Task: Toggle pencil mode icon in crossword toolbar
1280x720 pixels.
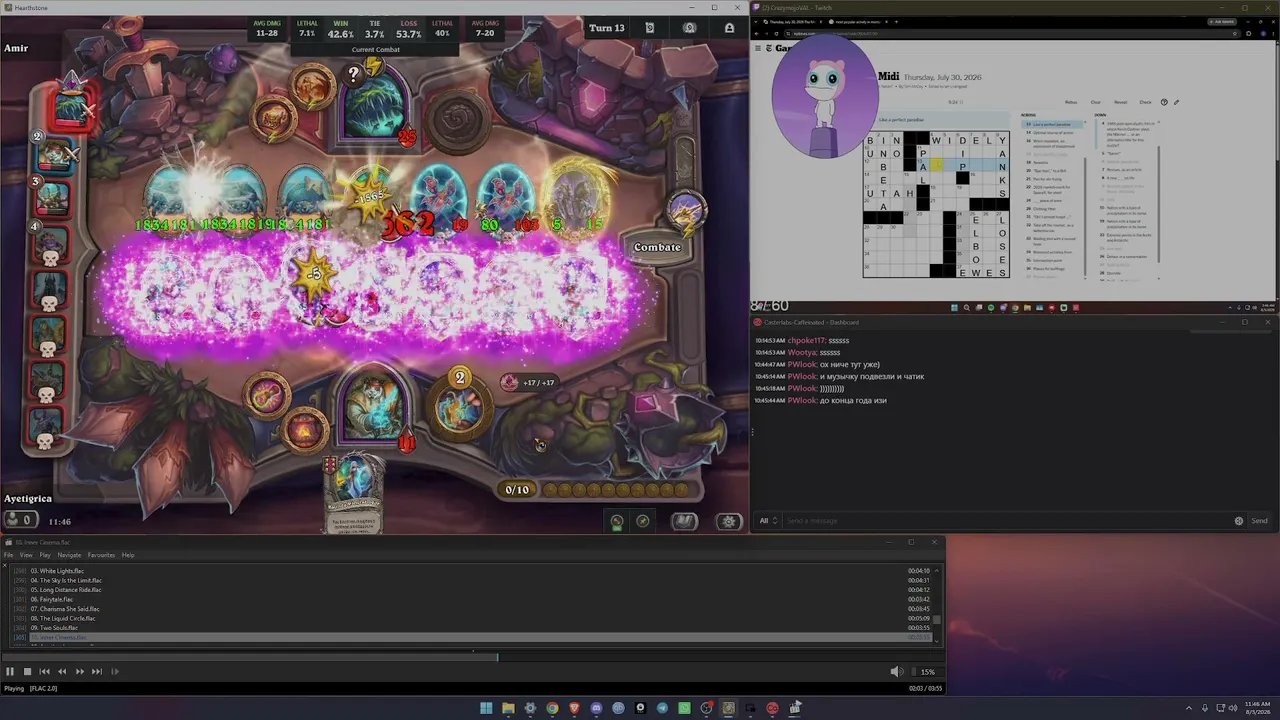Action: tap(1177, 102)
